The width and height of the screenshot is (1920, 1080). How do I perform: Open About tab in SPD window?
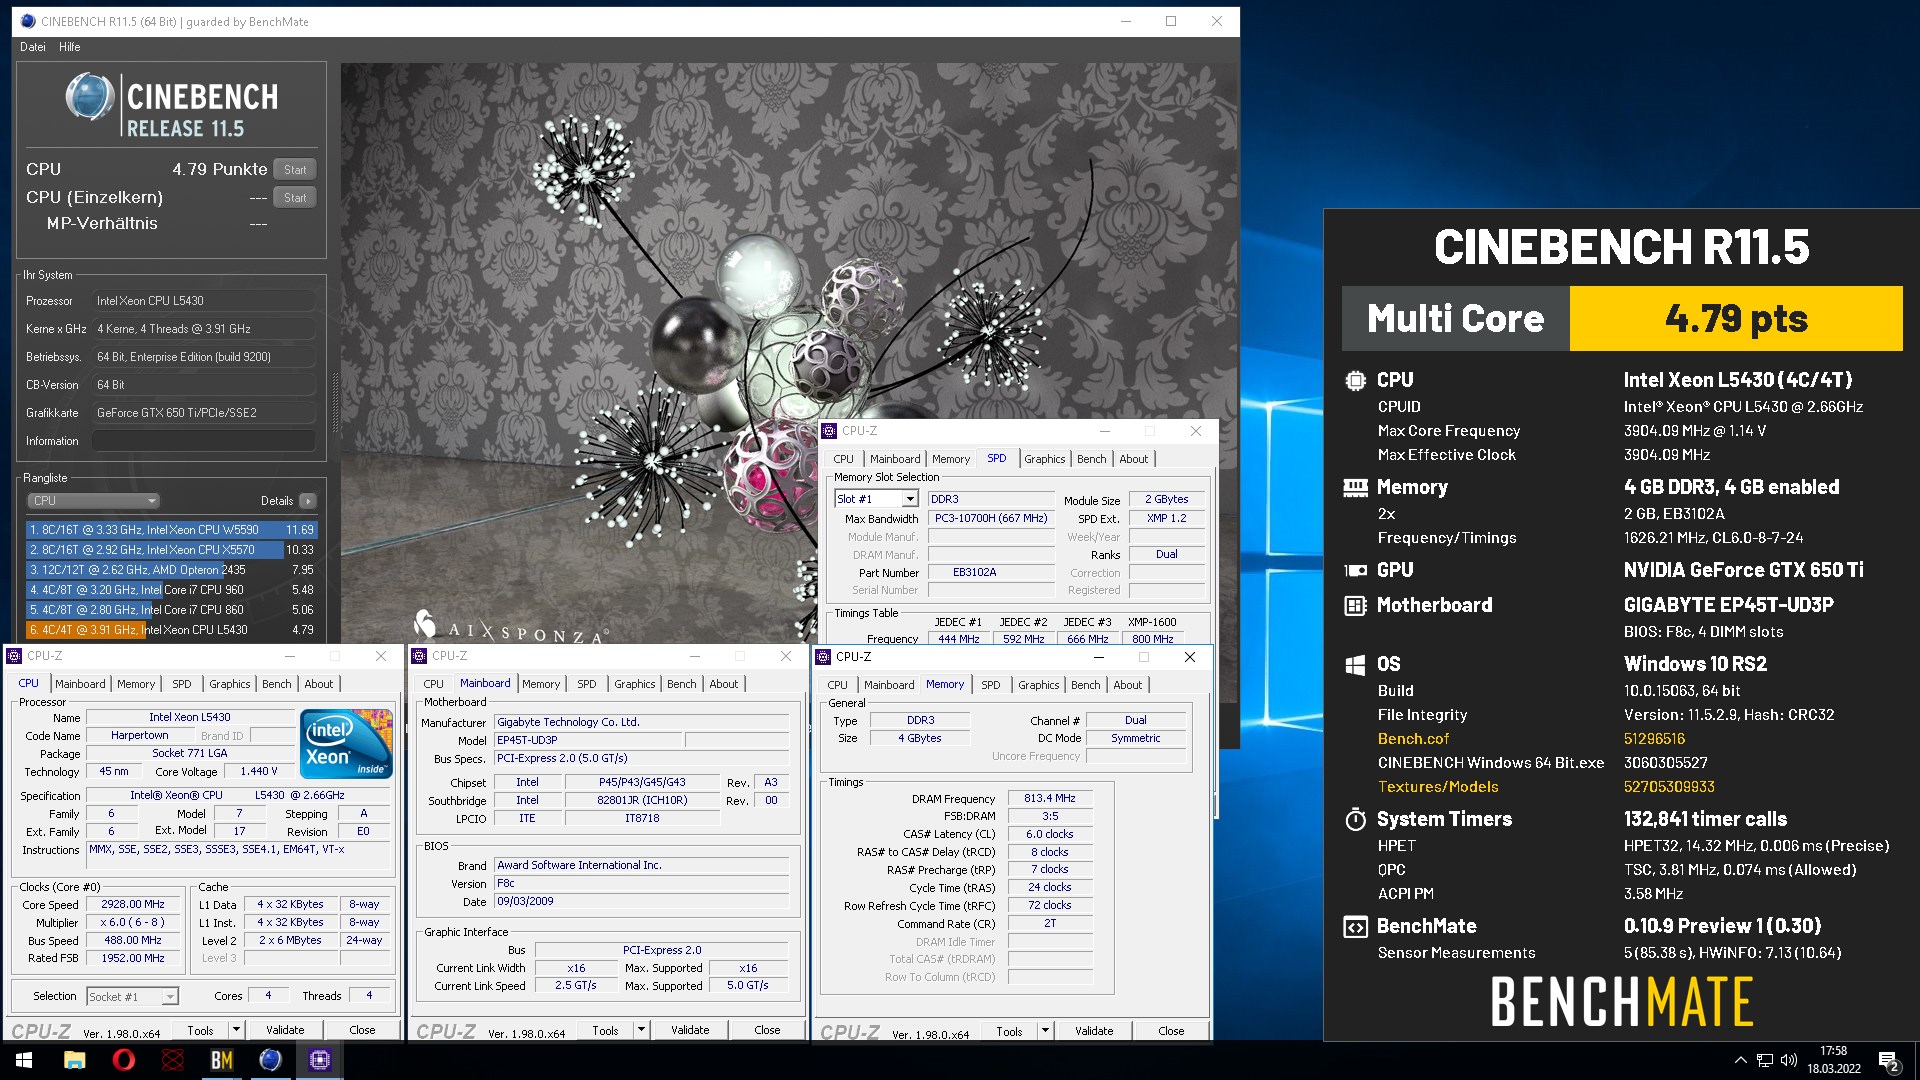point(1134,459)
